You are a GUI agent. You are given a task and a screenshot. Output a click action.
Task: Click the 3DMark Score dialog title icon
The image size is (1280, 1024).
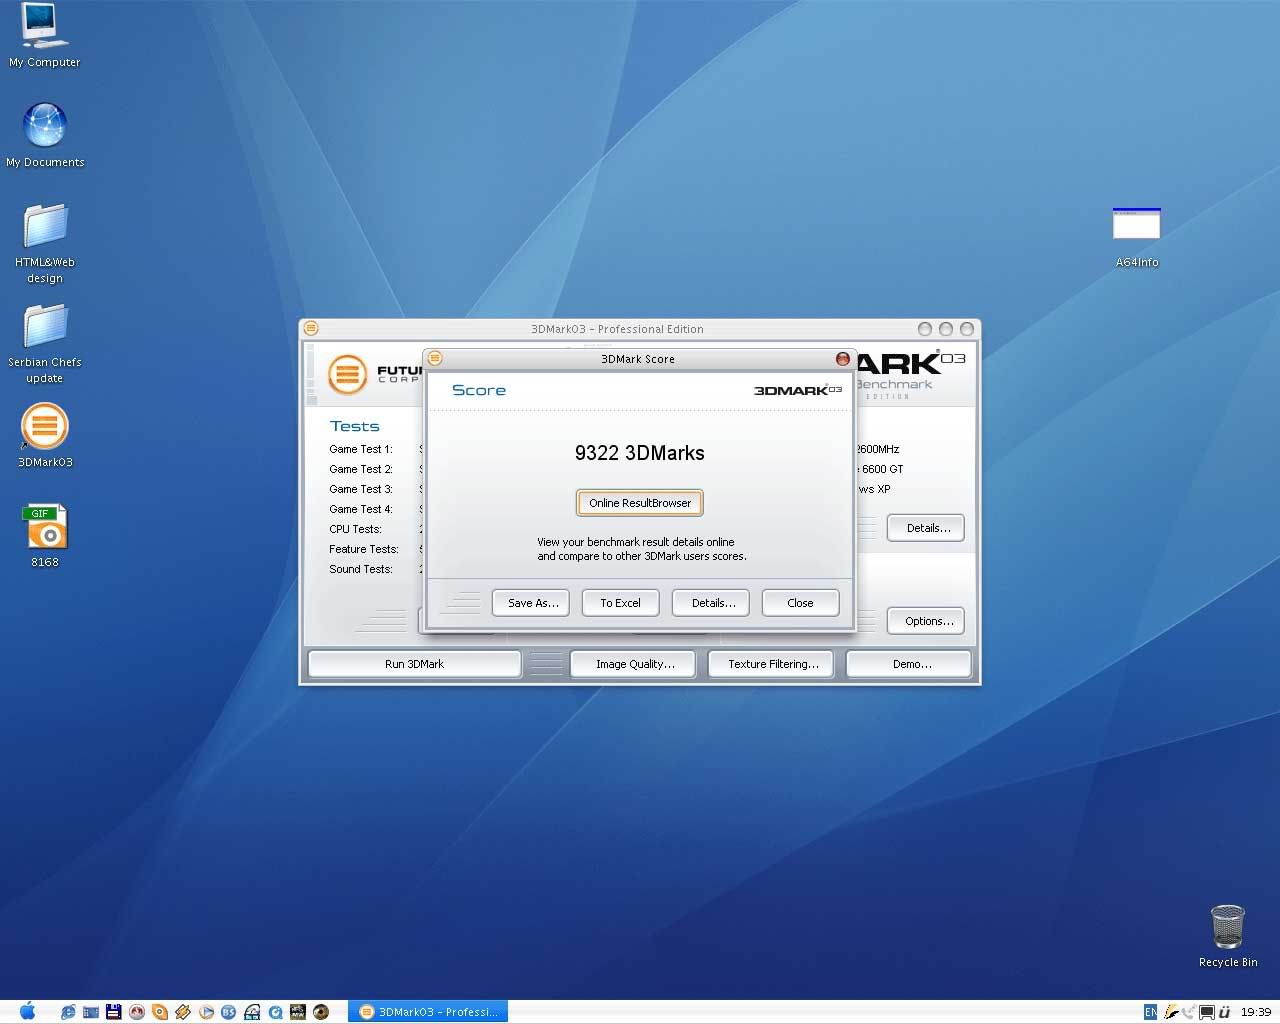[435, 358]
